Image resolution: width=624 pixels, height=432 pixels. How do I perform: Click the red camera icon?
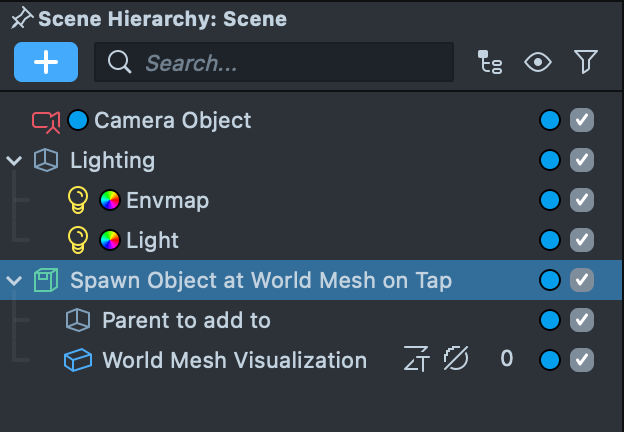click(46, 121)
